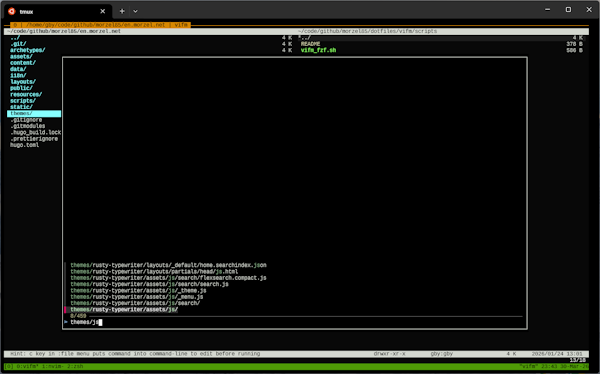Open the resources/ directory
The width and height of the screenshot is (600, 374).
point(26,94)
